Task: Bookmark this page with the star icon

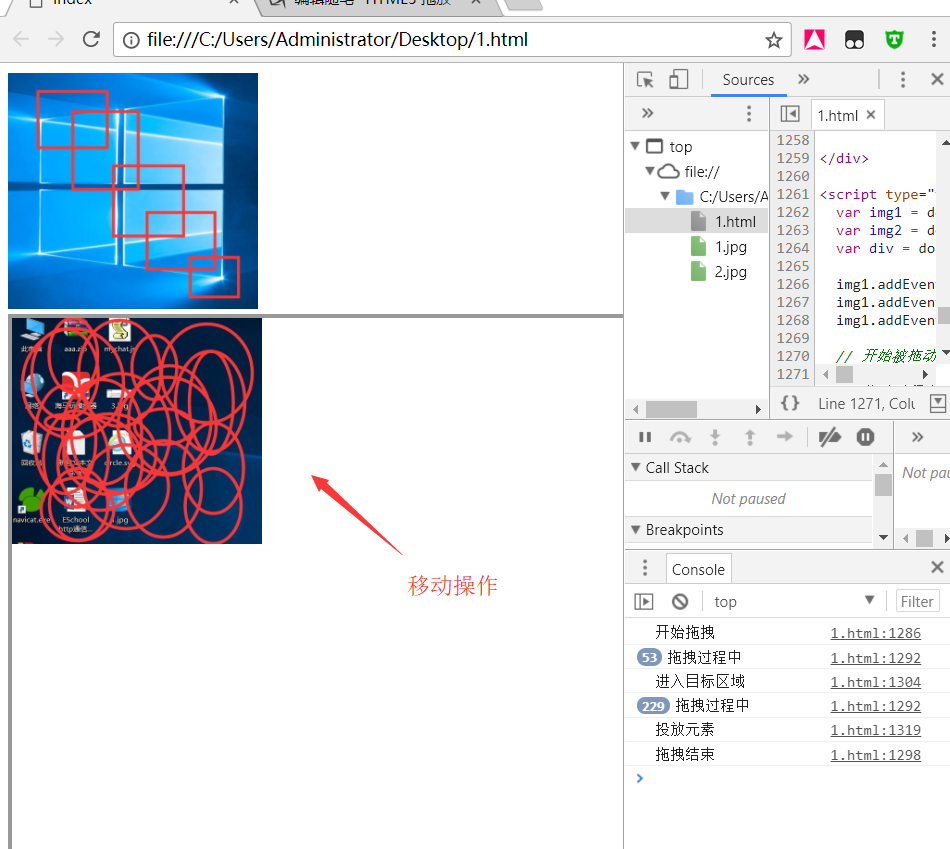Action: pyautogui.click(x=773, y=40)
